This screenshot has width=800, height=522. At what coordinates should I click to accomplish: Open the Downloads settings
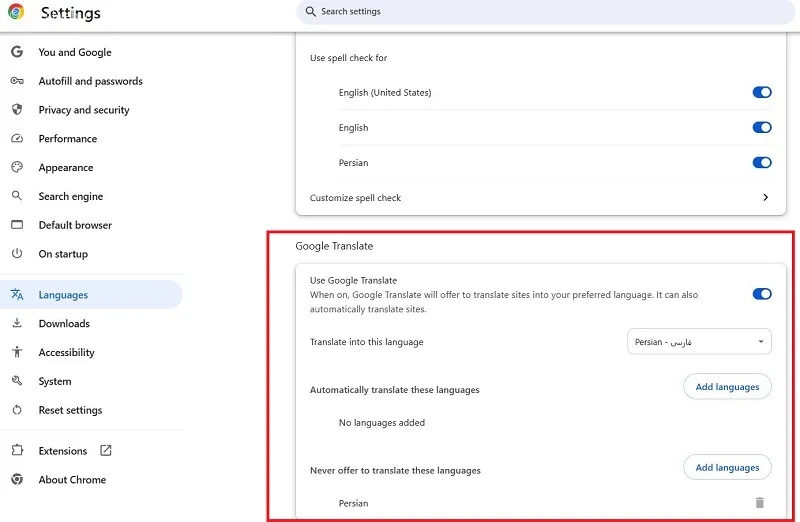click(64, 324)
